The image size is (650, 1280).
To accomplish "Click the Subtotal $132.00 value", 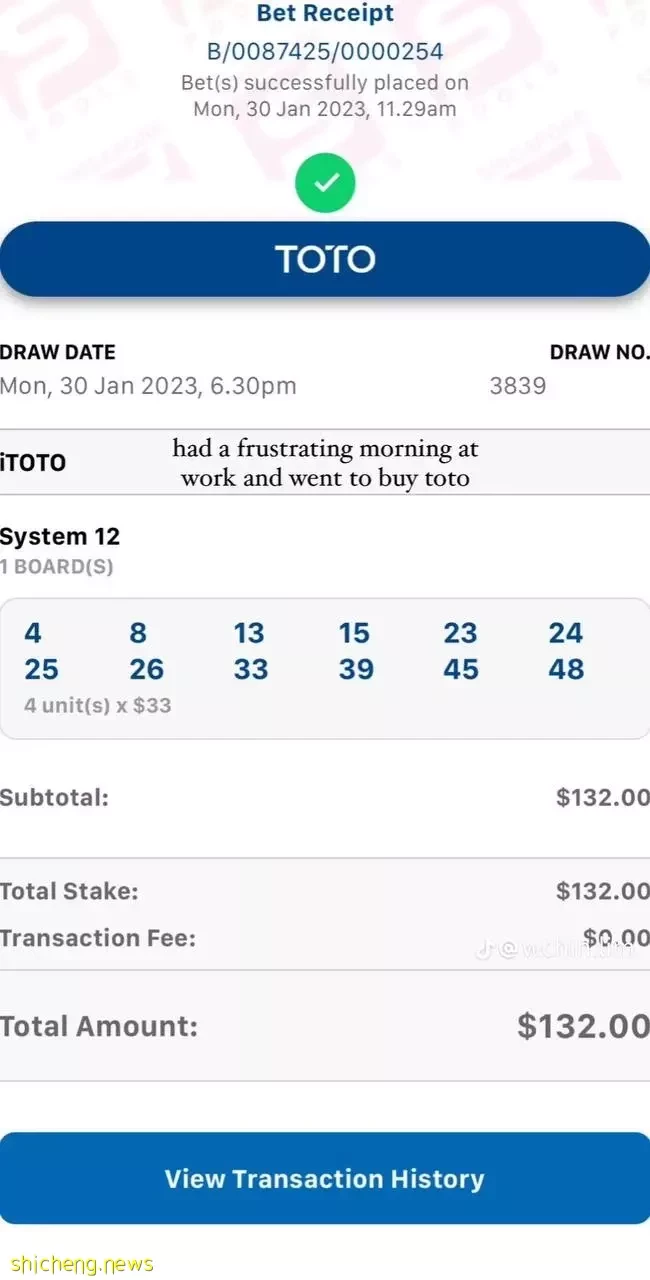I will click(x=603, y=797).
